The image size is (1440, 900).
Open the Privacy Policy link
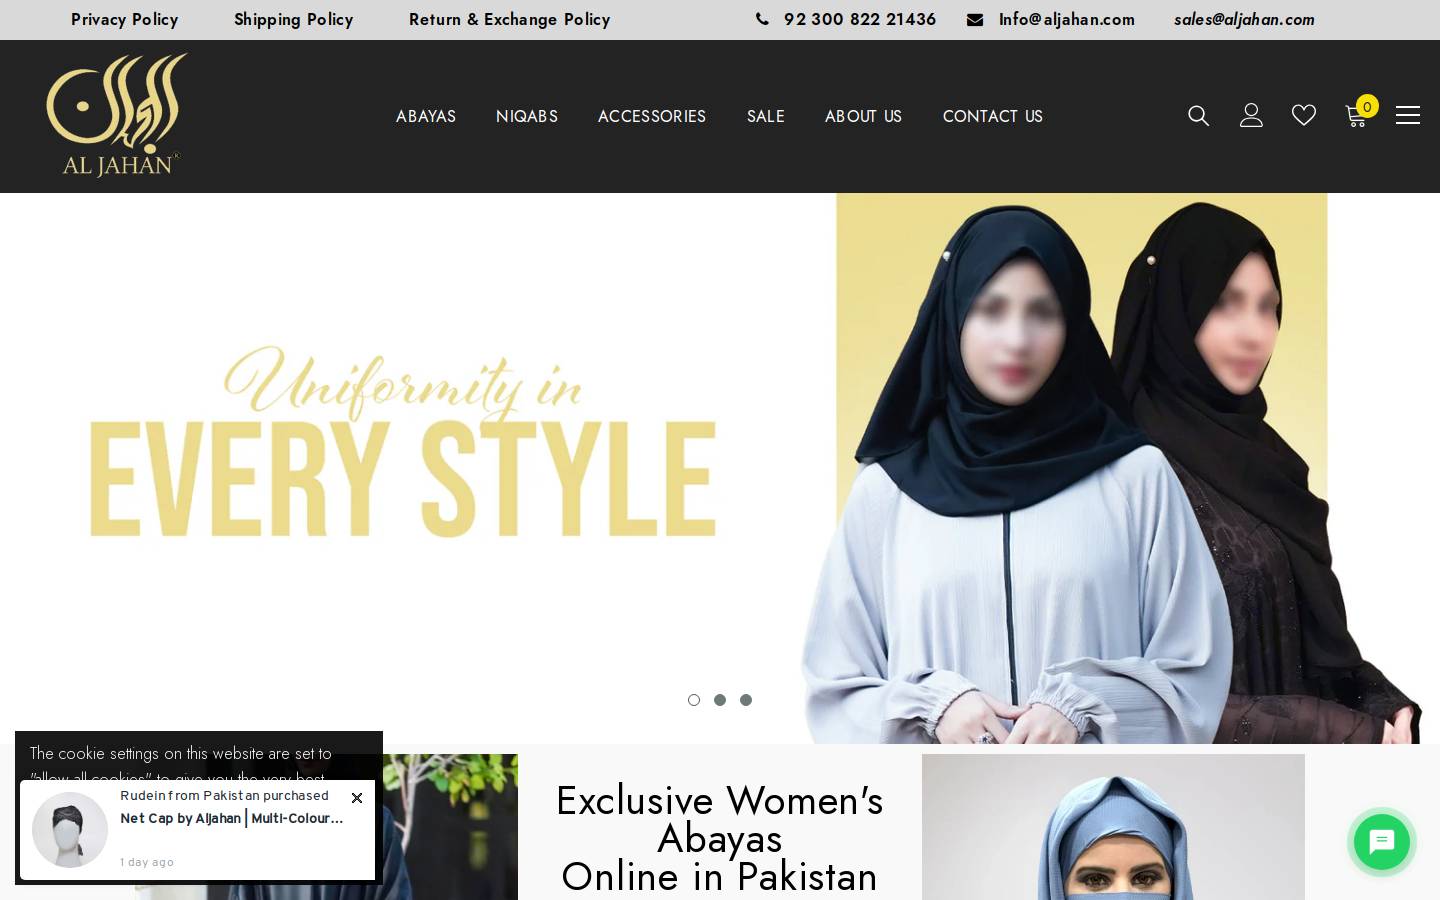click(x=124, y=19)
